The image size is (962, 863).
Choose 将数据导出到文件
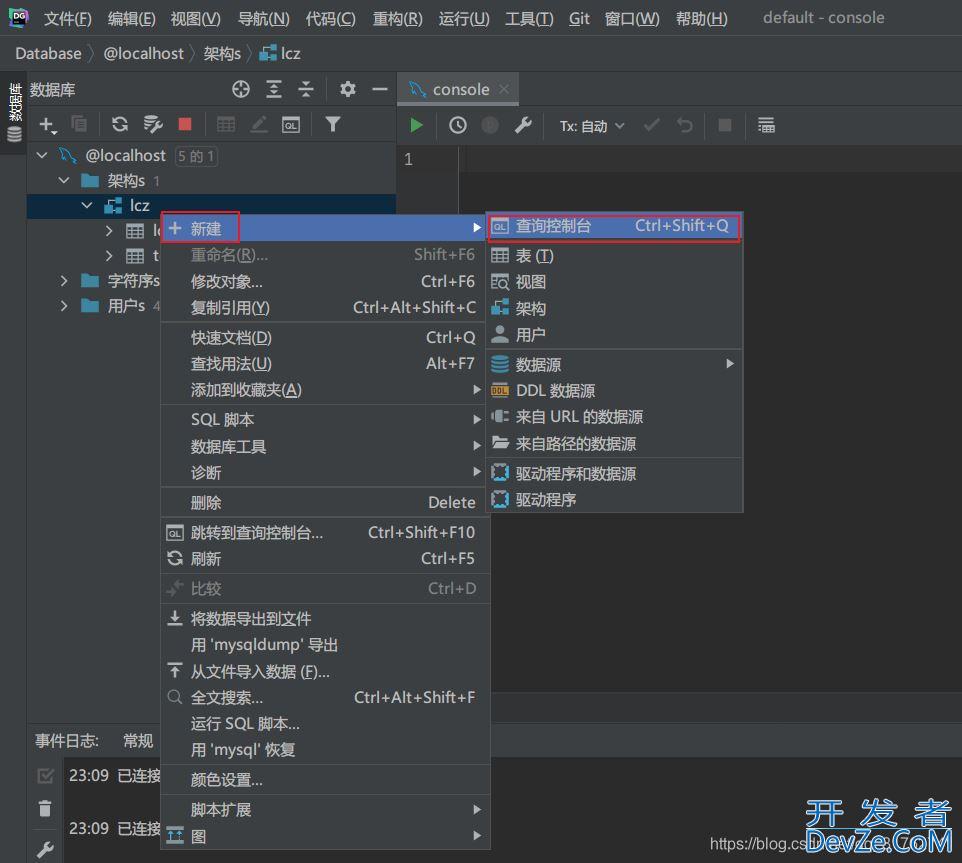click(x=325, y=618)
